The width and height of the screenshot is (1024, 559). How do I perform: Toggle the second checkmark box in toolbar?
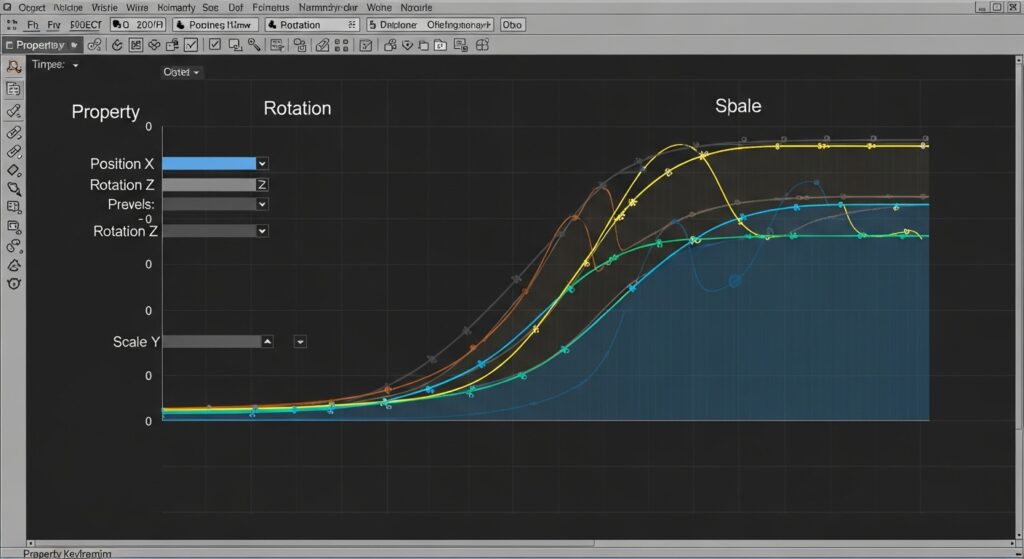[213, 45]
